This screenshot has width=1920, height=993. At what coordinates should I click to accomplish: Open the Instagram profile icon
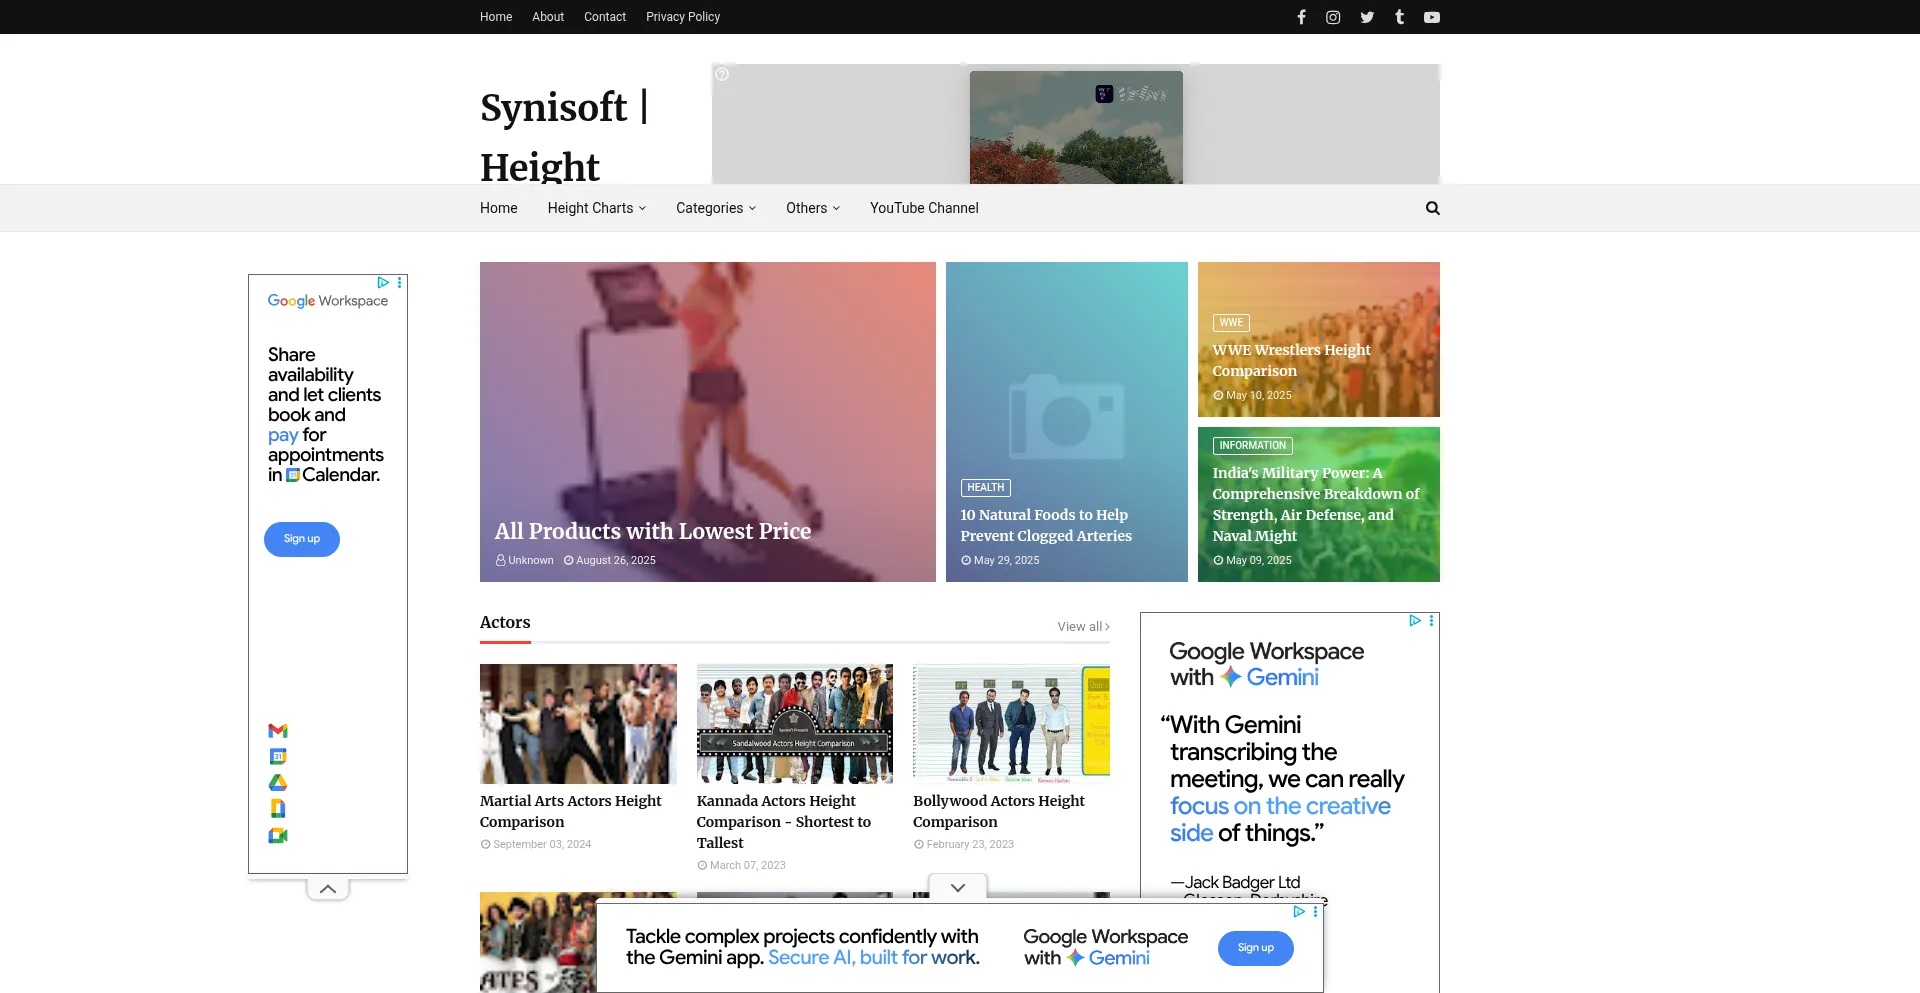[x=1333, y=17]
